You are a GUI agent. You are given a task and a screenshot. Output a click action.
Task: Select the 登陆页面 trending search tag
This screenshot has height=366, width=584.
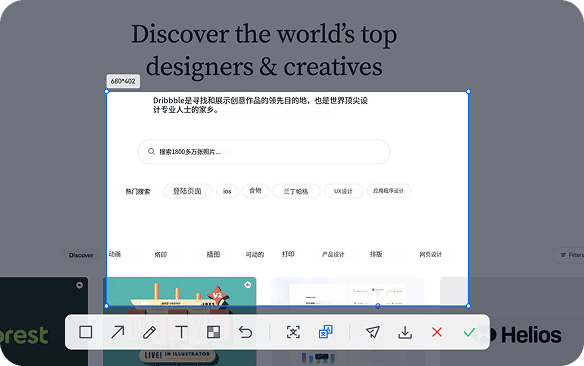pos(187,191)
